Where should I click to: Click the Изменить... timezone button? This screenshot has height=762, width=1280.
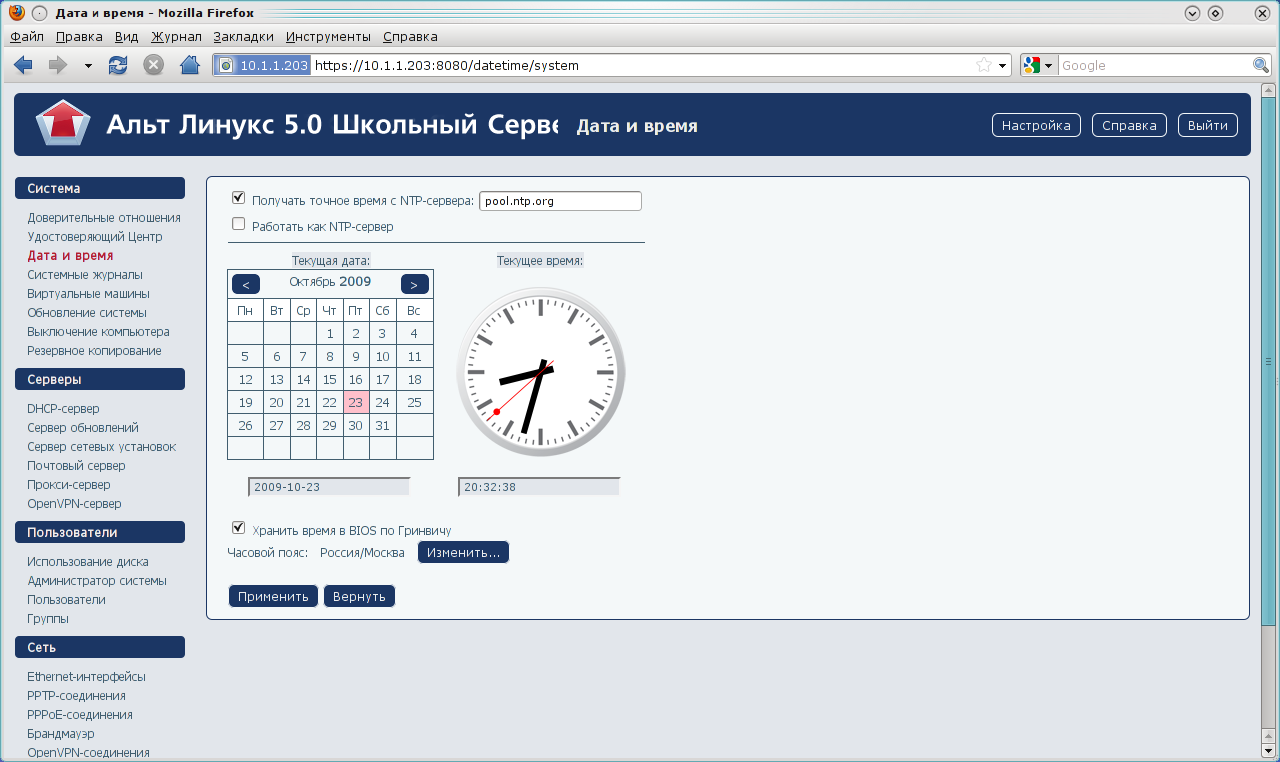pyautogui.click(x=463, y=553)
